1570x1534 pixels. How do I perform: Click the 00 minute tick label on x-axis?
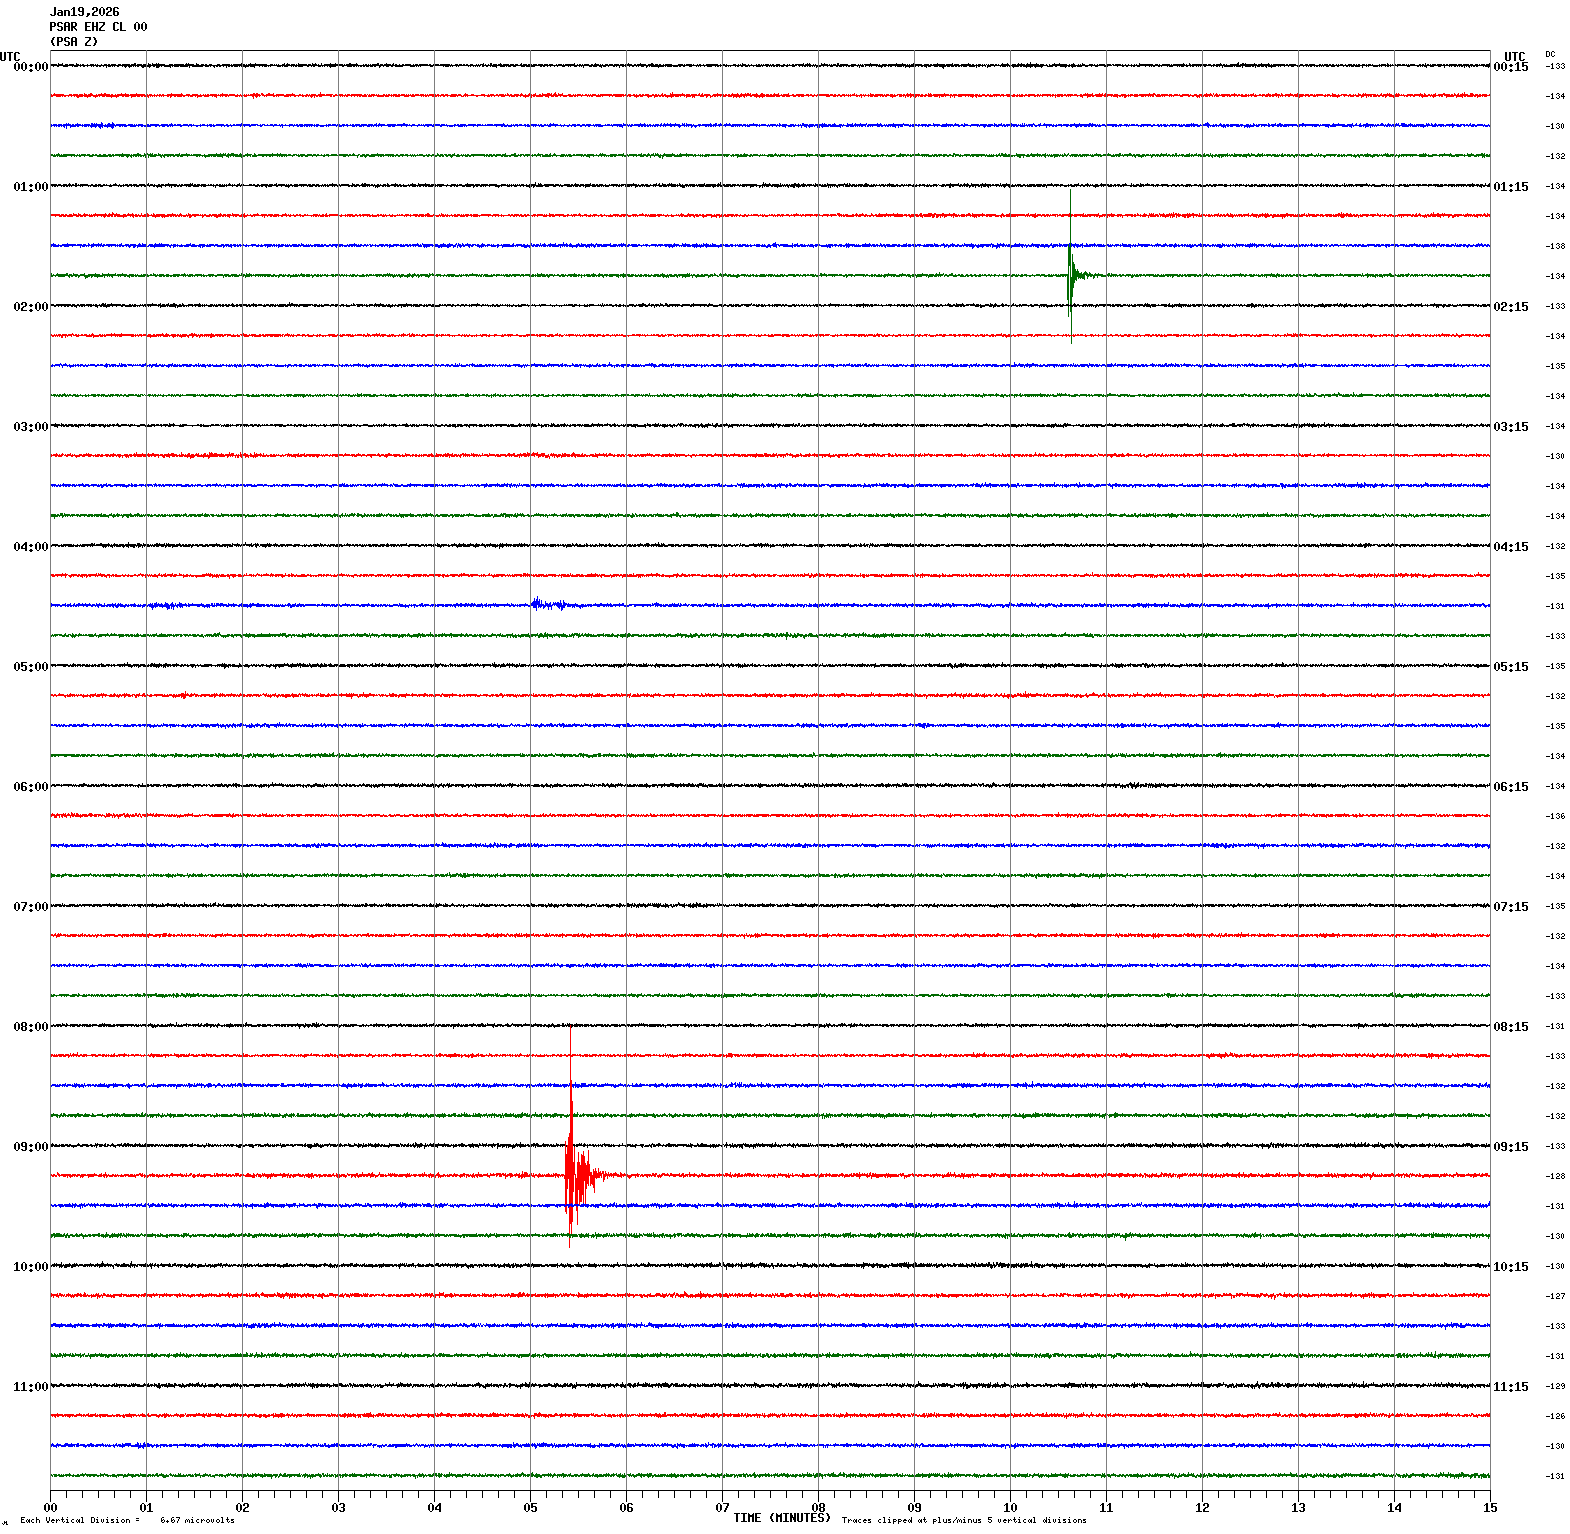coord(50,1508)
